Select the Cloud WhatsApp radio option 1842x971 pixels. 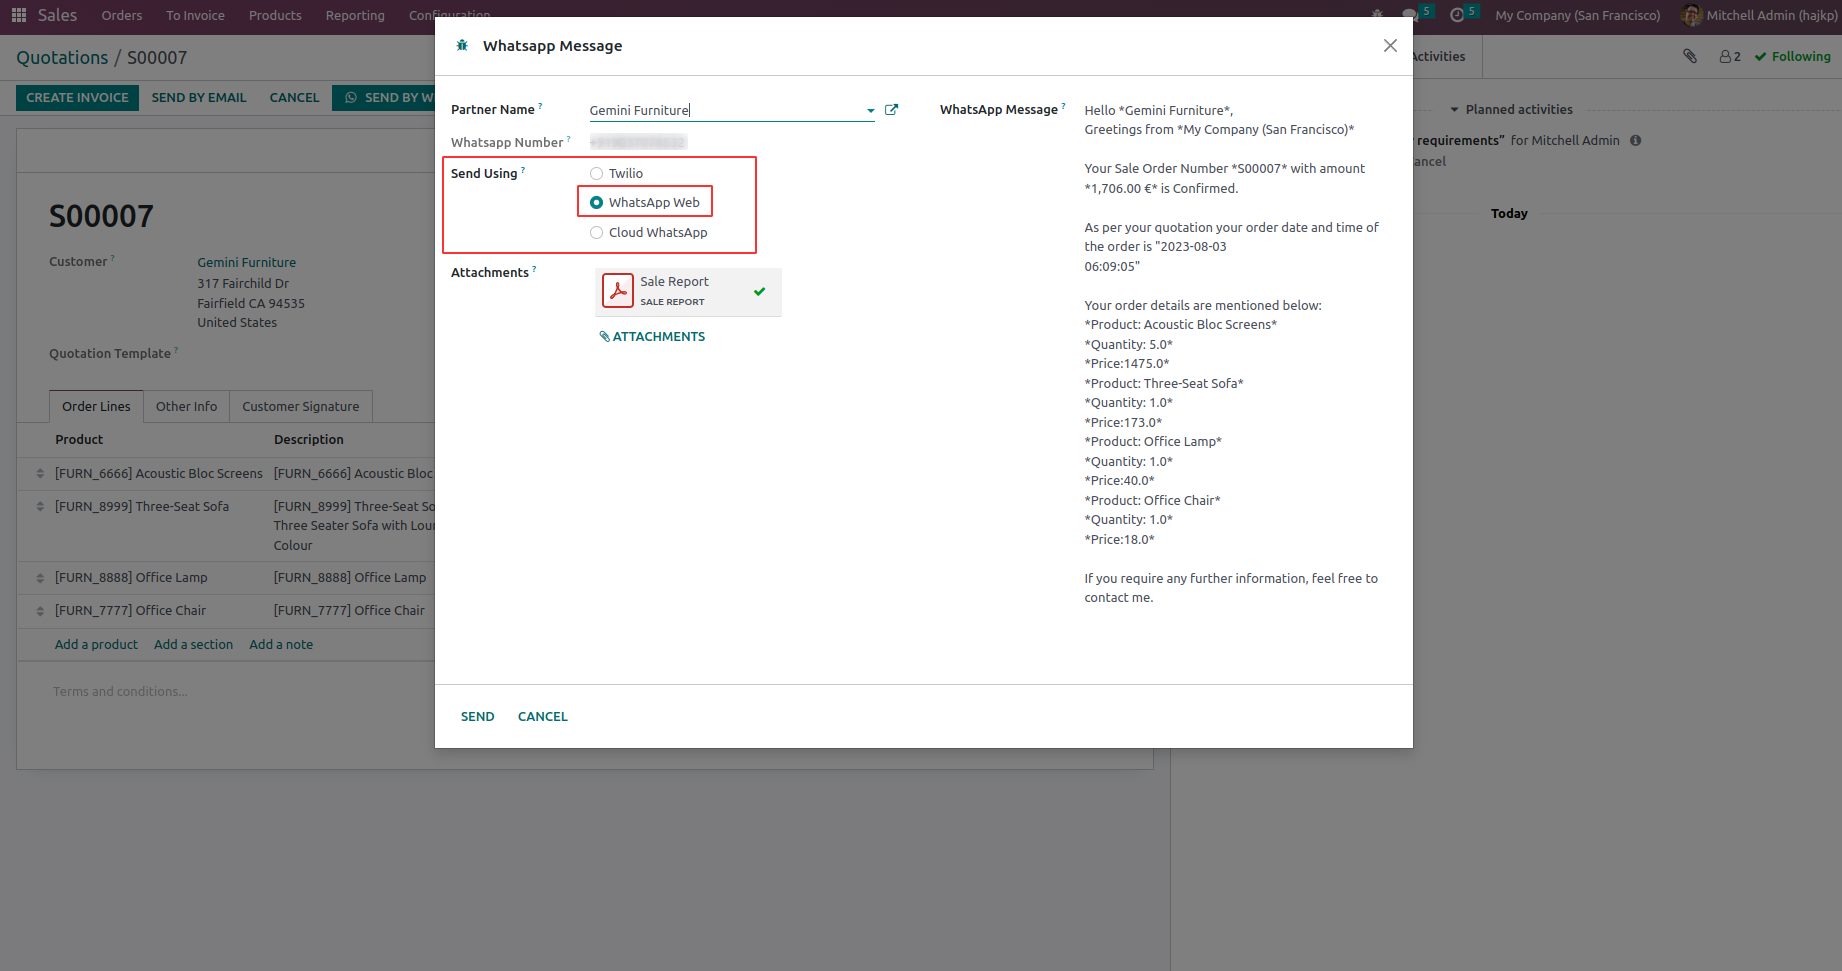pos(597,233)
